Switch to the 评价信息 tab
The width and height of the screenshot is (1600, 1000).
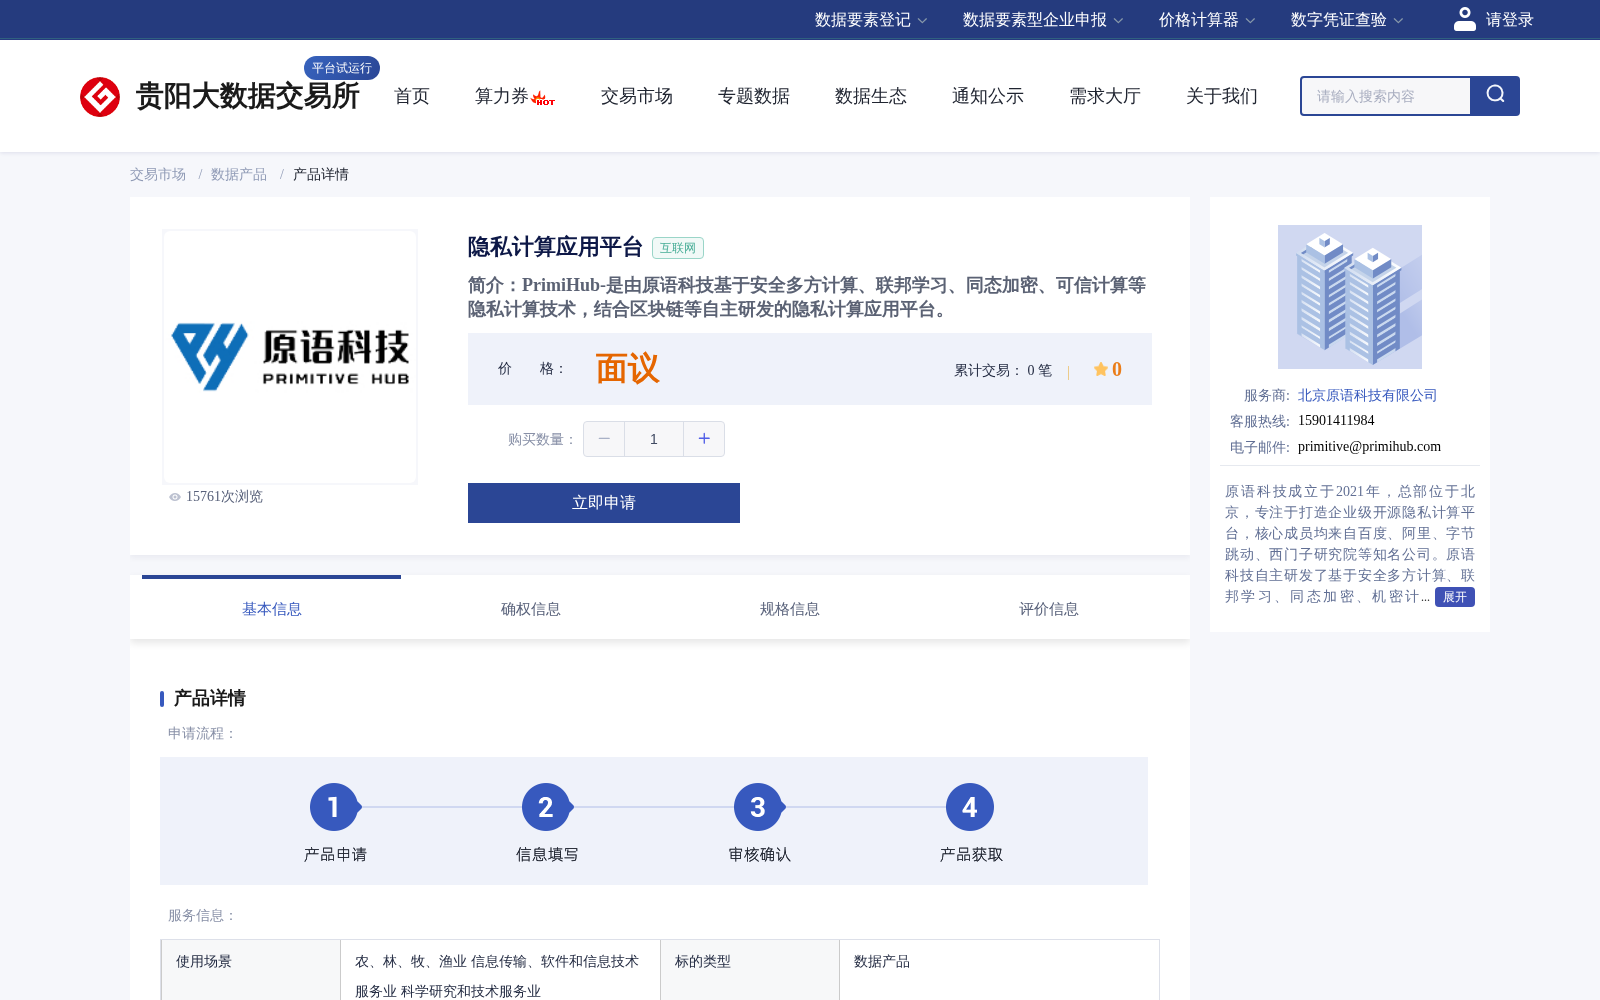click(x=1049, y=609)
